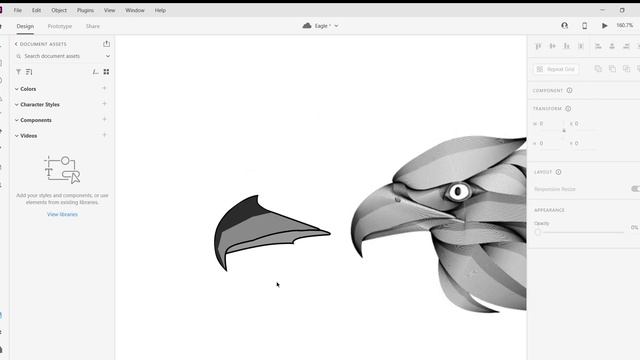Click the Distribute Vertically icon
The image size is (640, 360).
[581, 46]
